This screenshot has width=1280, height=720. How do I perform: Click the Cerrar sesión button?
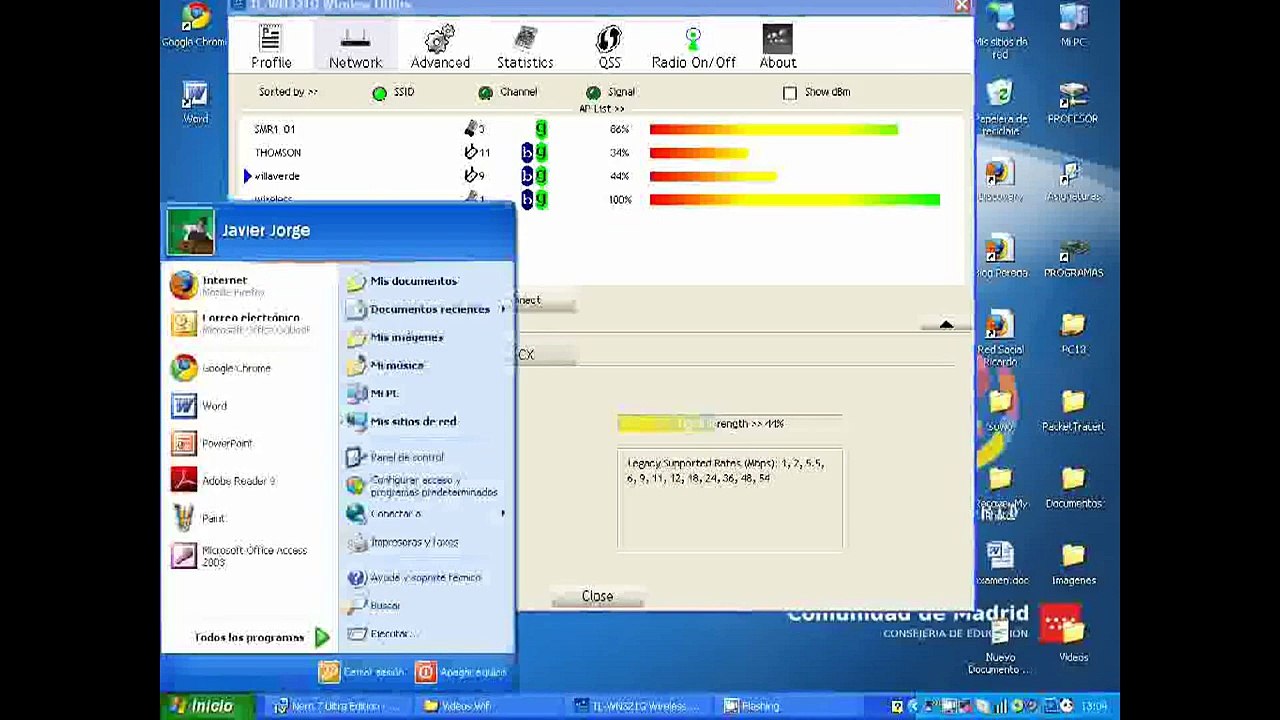tap(362, 672)
